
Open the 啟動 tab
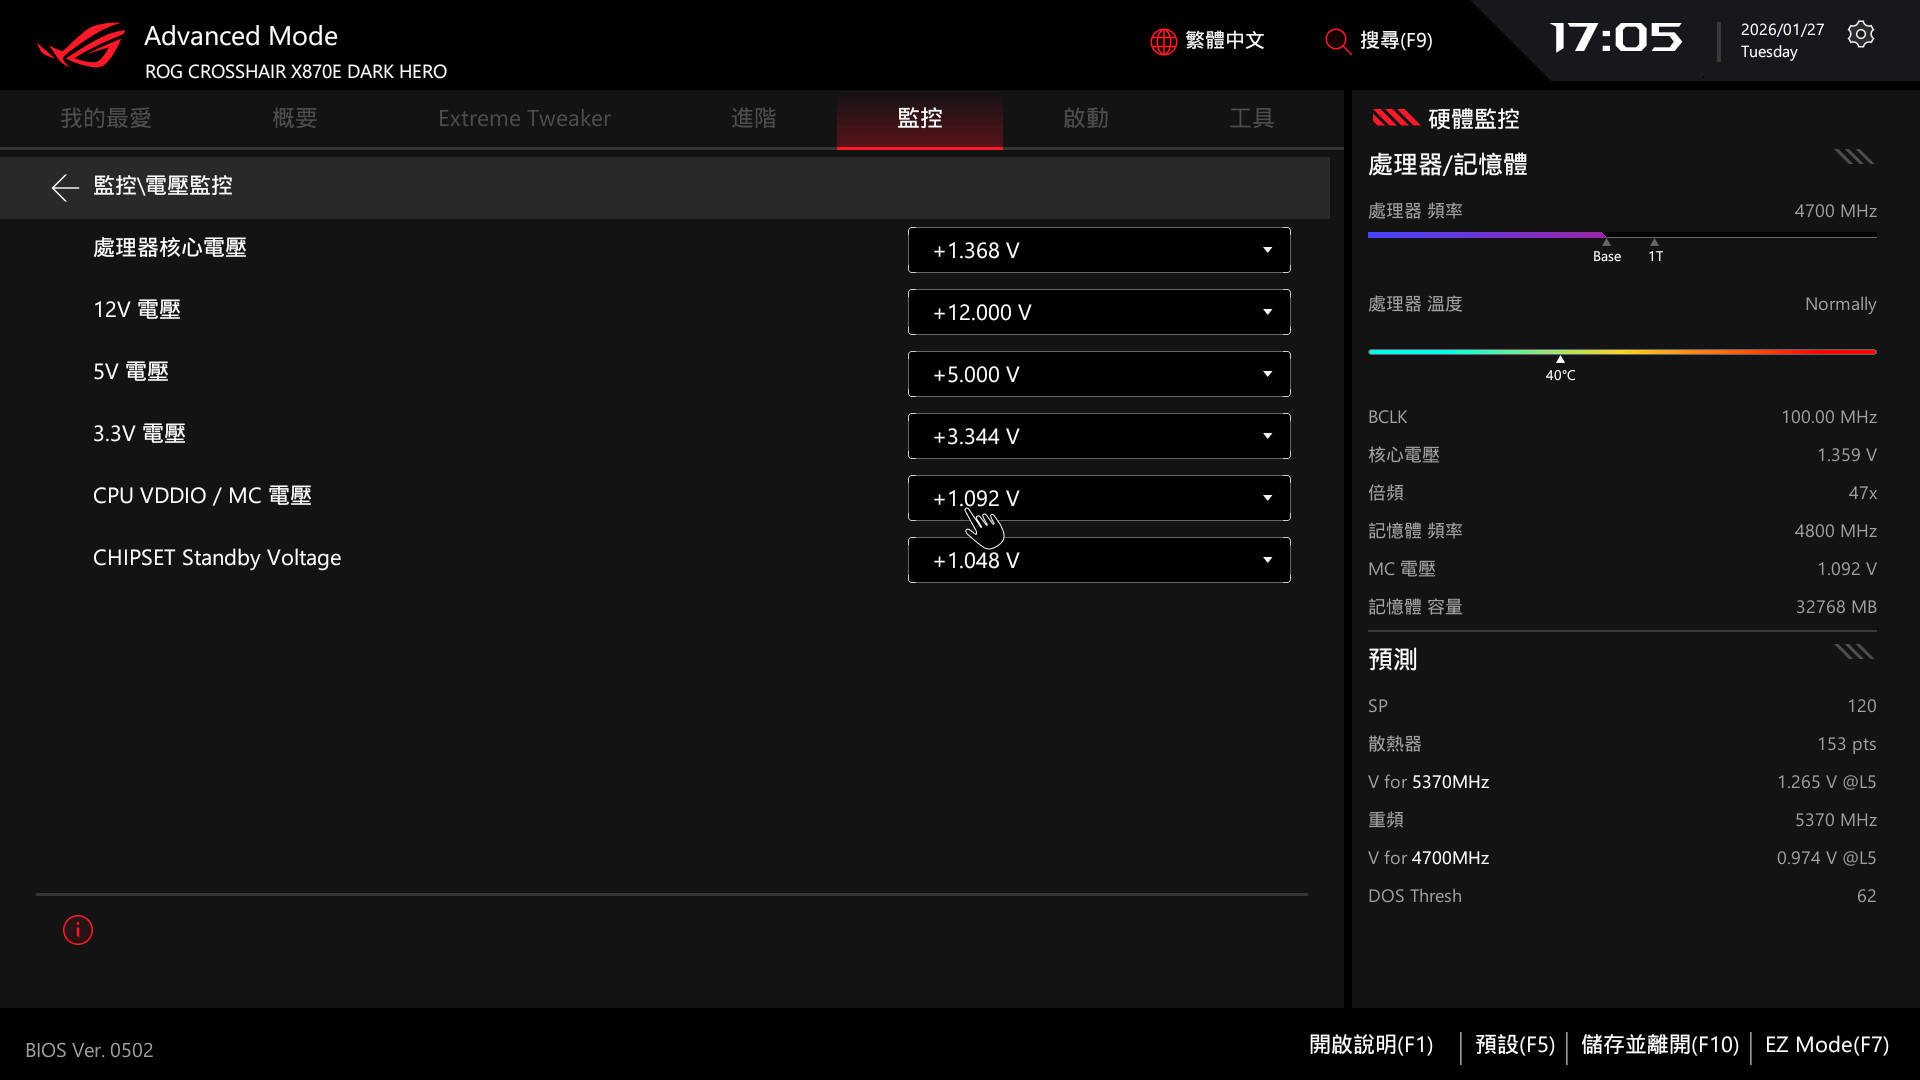click(x=1085, y=118)
